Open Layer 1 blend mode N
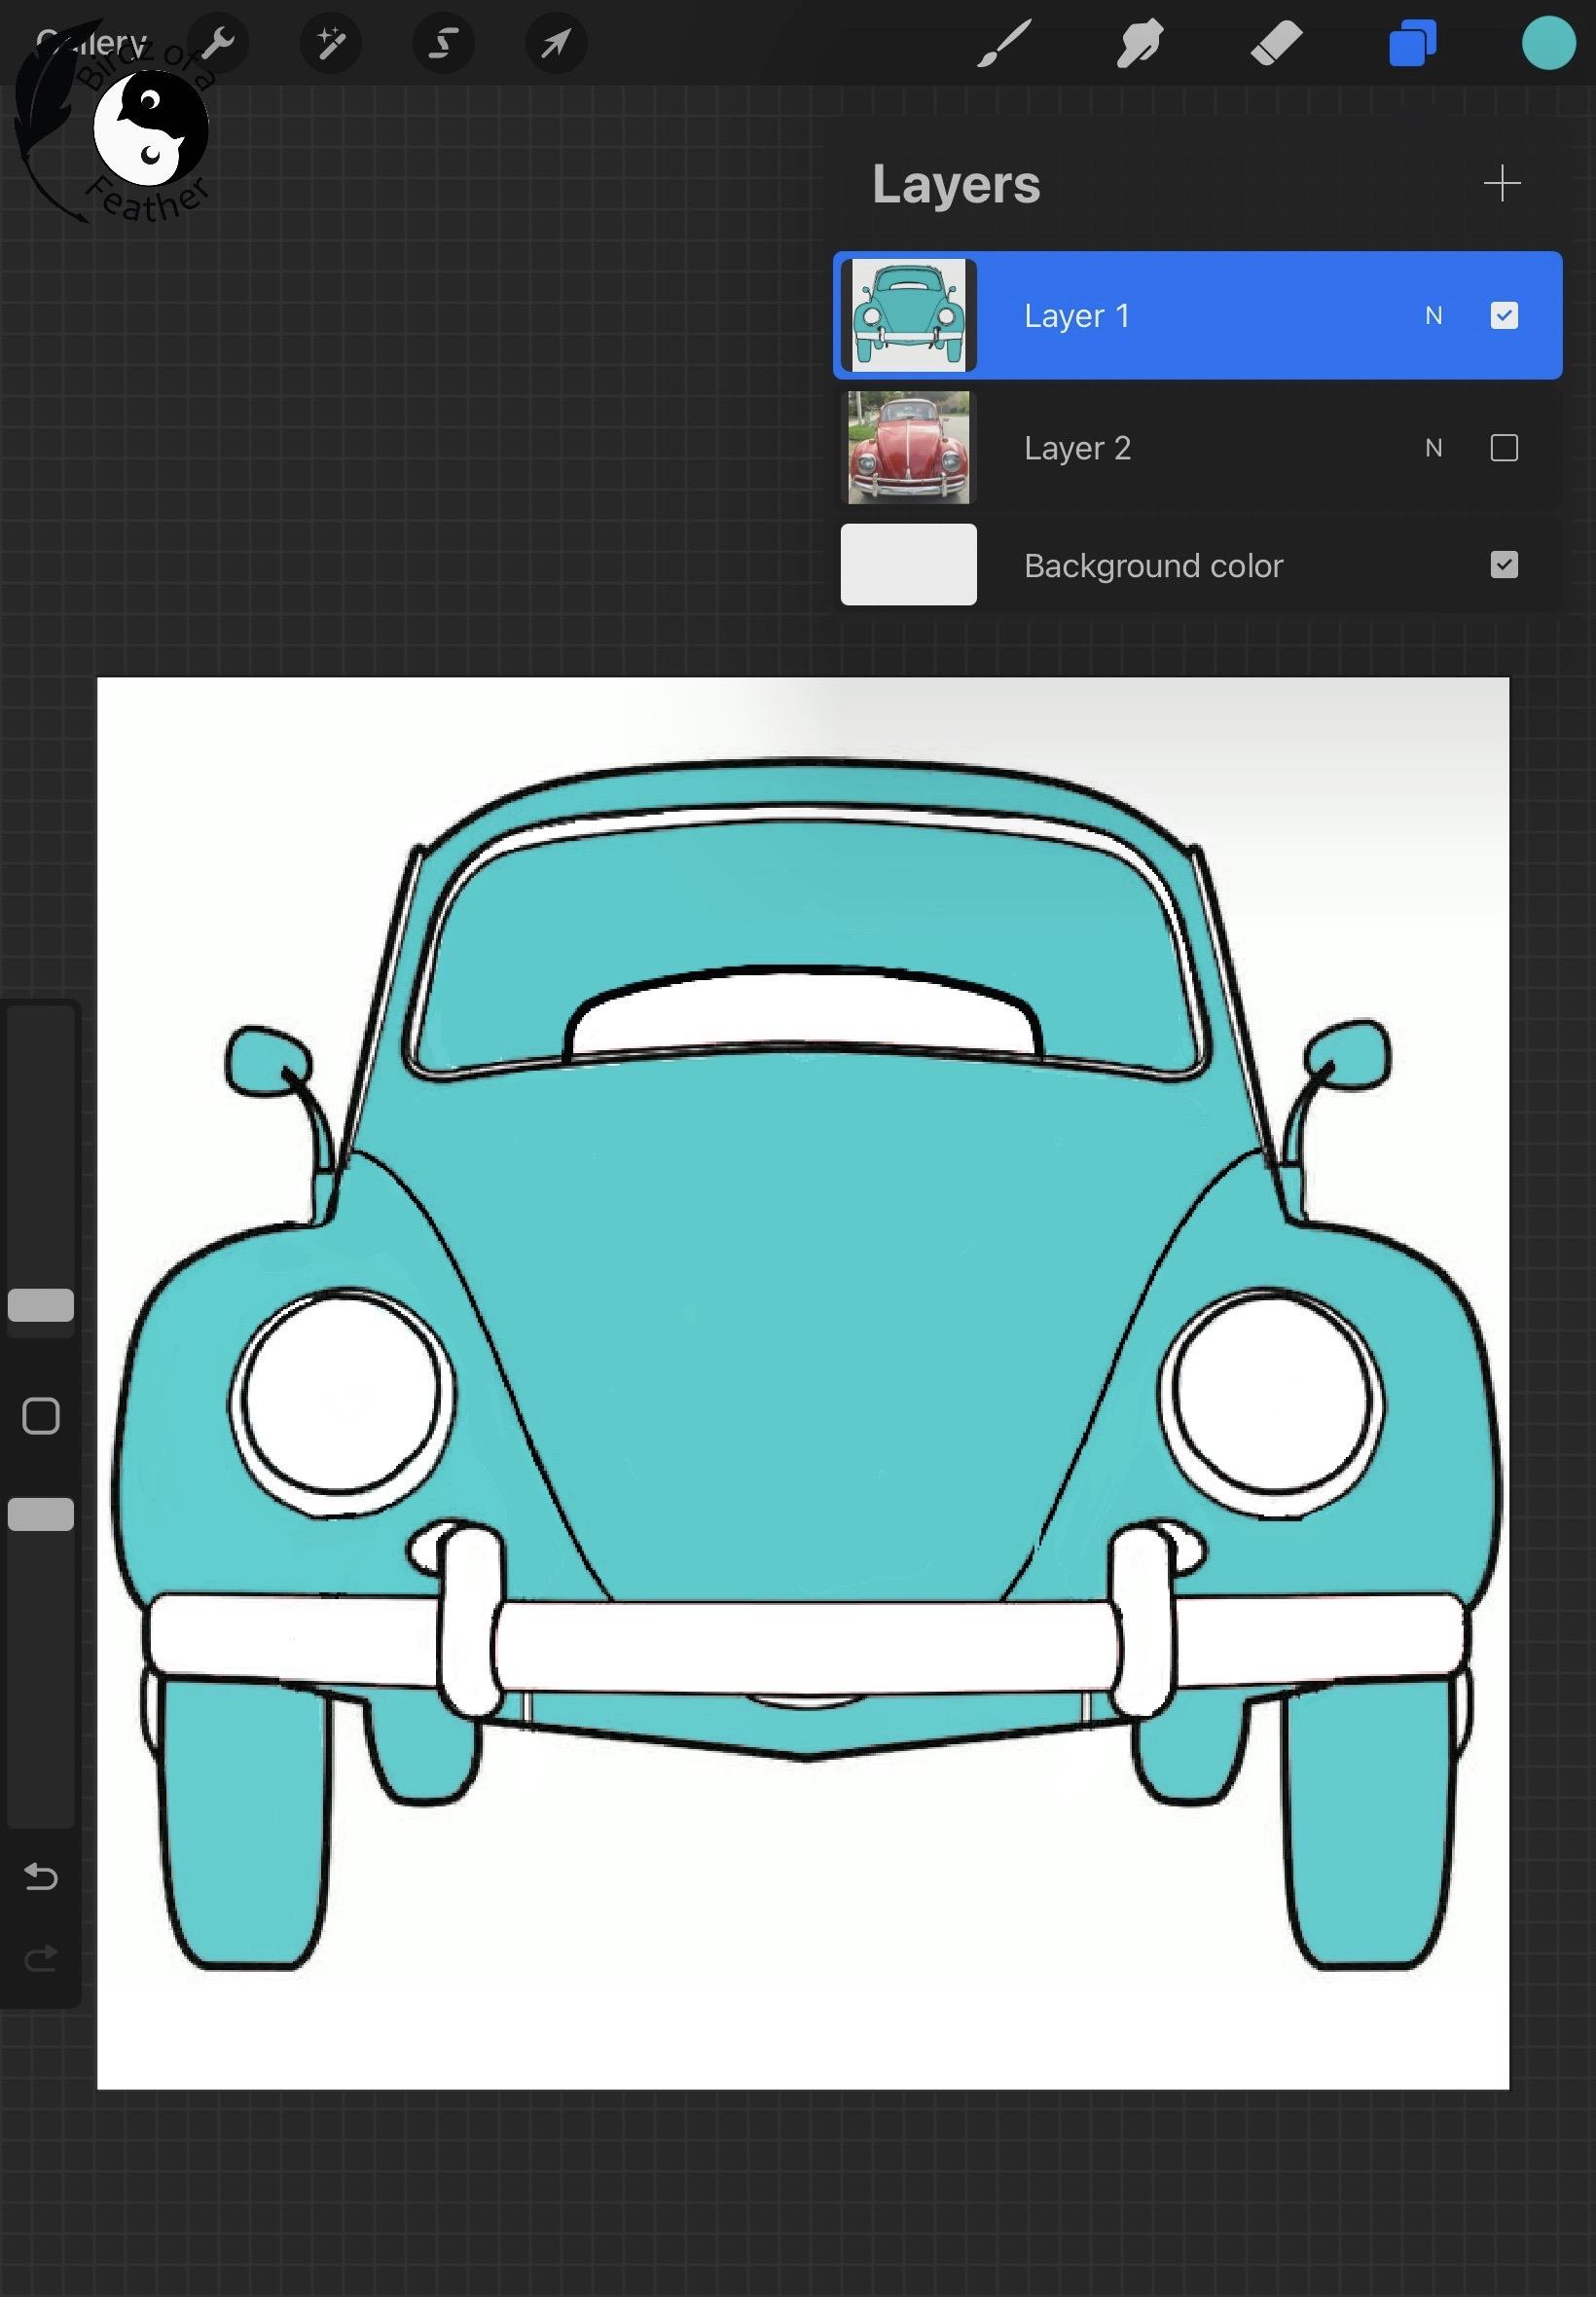This screenshot has height=2297, width=1596. [x=1433, y=316]
